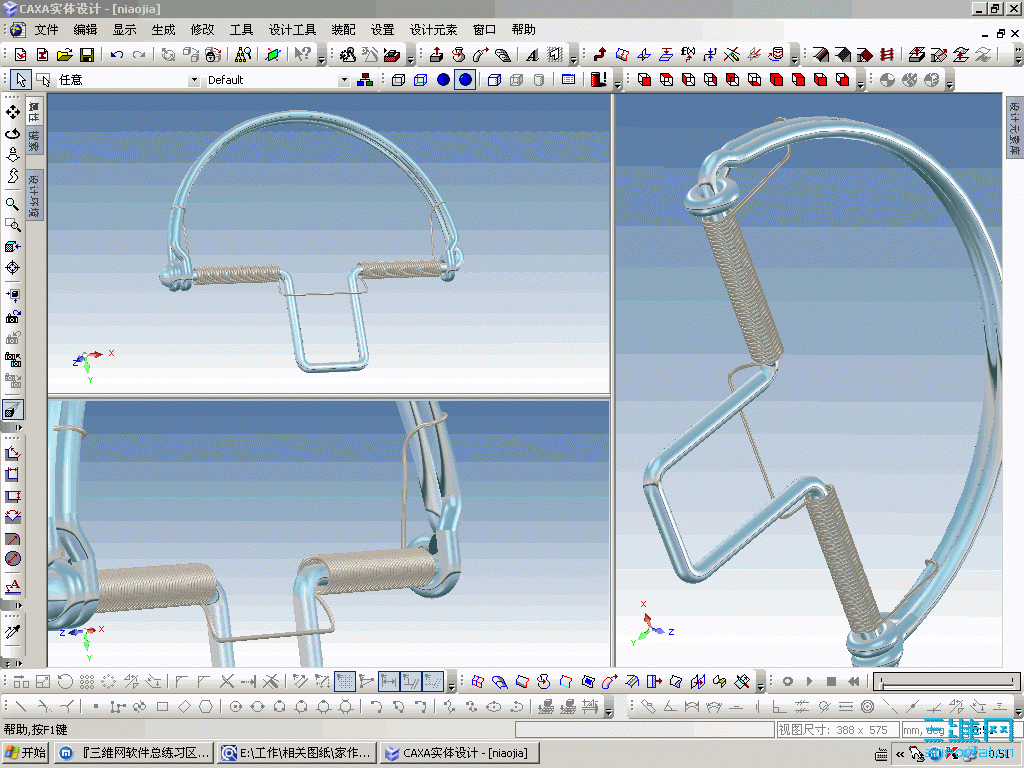Click the animation stop square button
Screen dimensions: 1024x768
(x=831, y=682)
